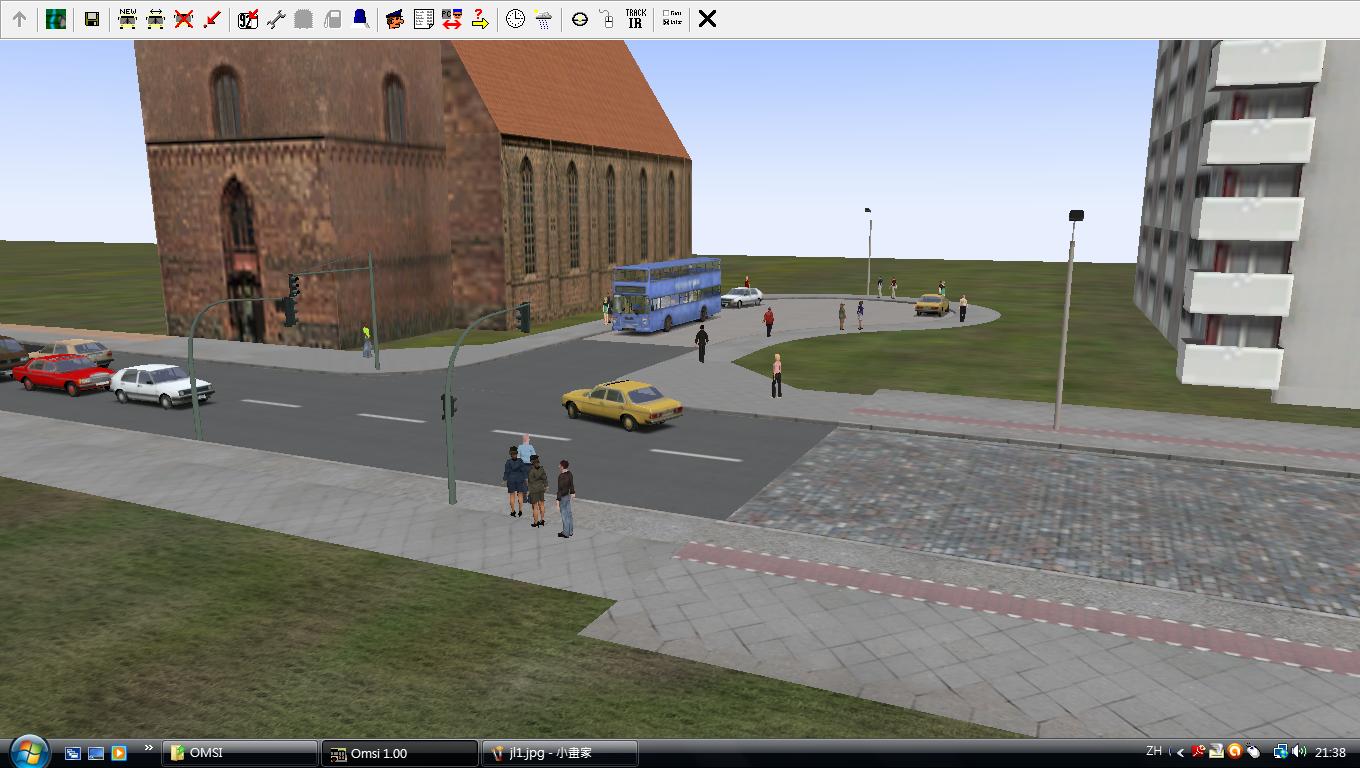This screenshot has height=768, width=1360.
Task: Switch to the jl1.jpg taskbar button
Action: [x=560, y=753]
